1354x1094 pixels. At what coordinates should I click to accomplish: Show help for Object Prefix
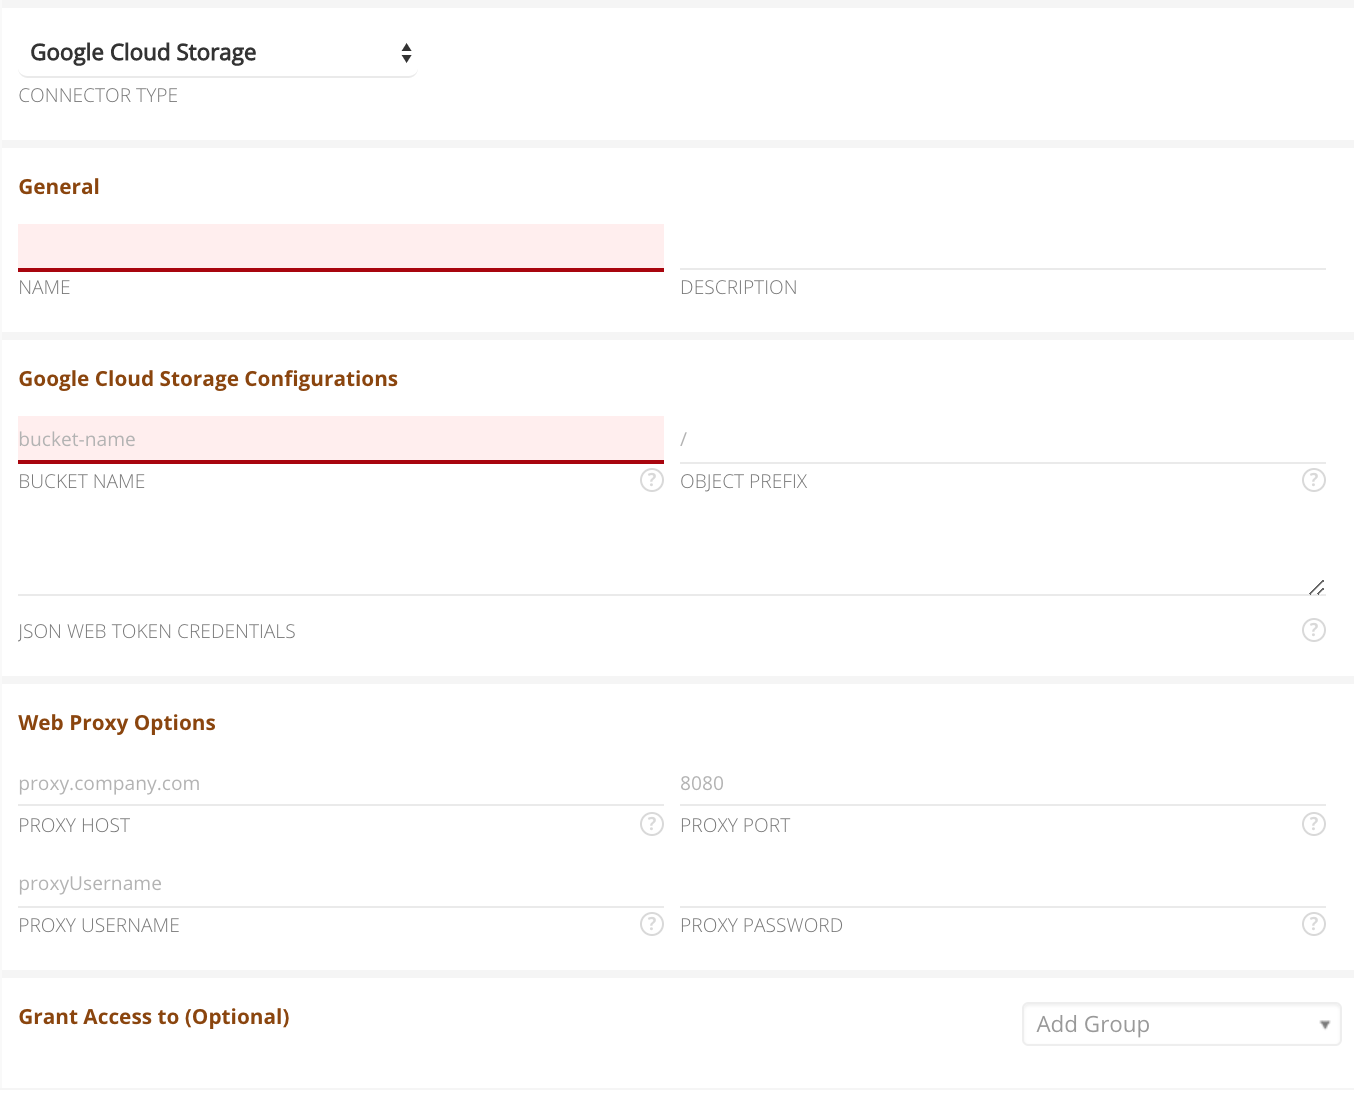(1314, 480)
